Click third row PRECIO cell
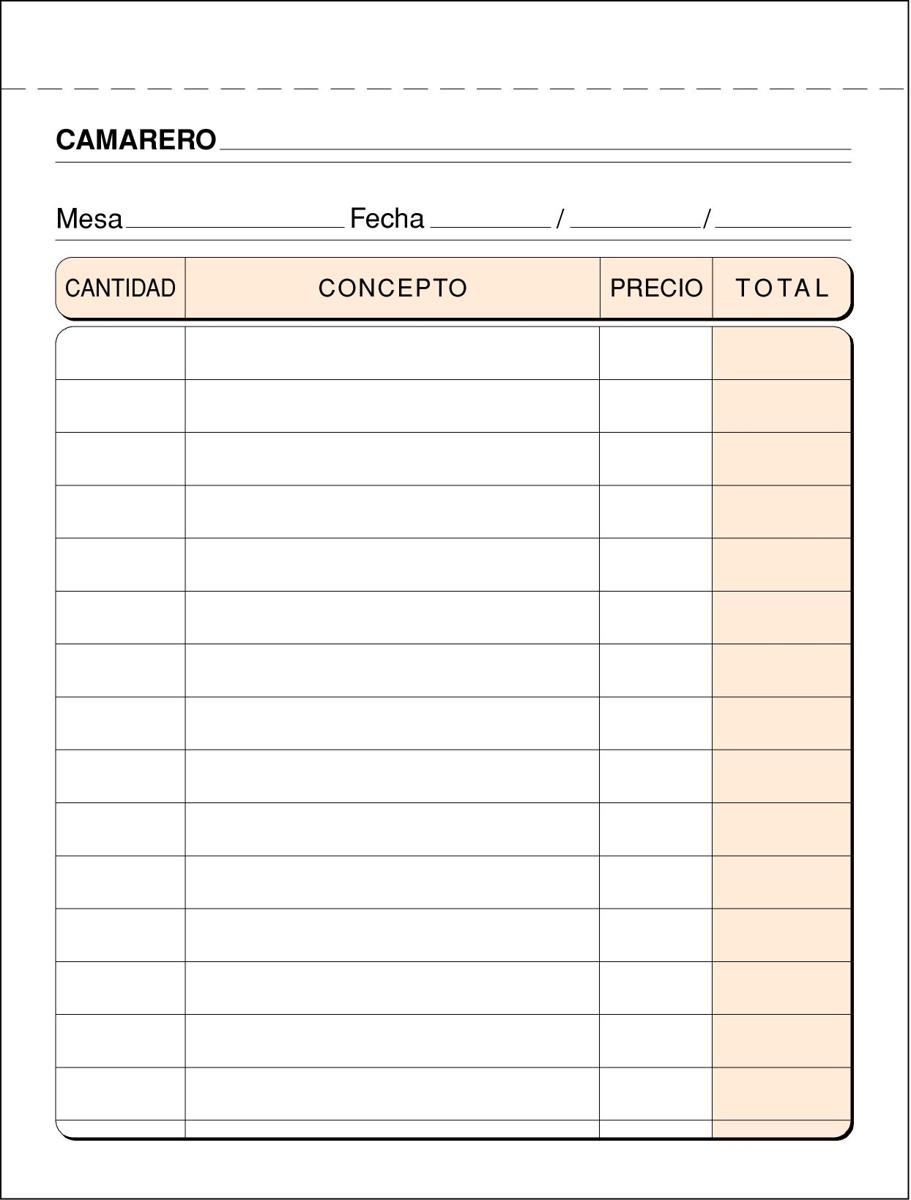 [x=656, y=459]
